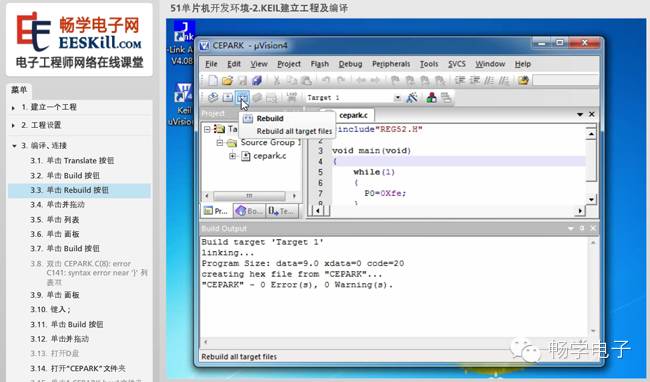Open the Project menu
The height and width of the screenshot is (382, 650).
[289, 64]
